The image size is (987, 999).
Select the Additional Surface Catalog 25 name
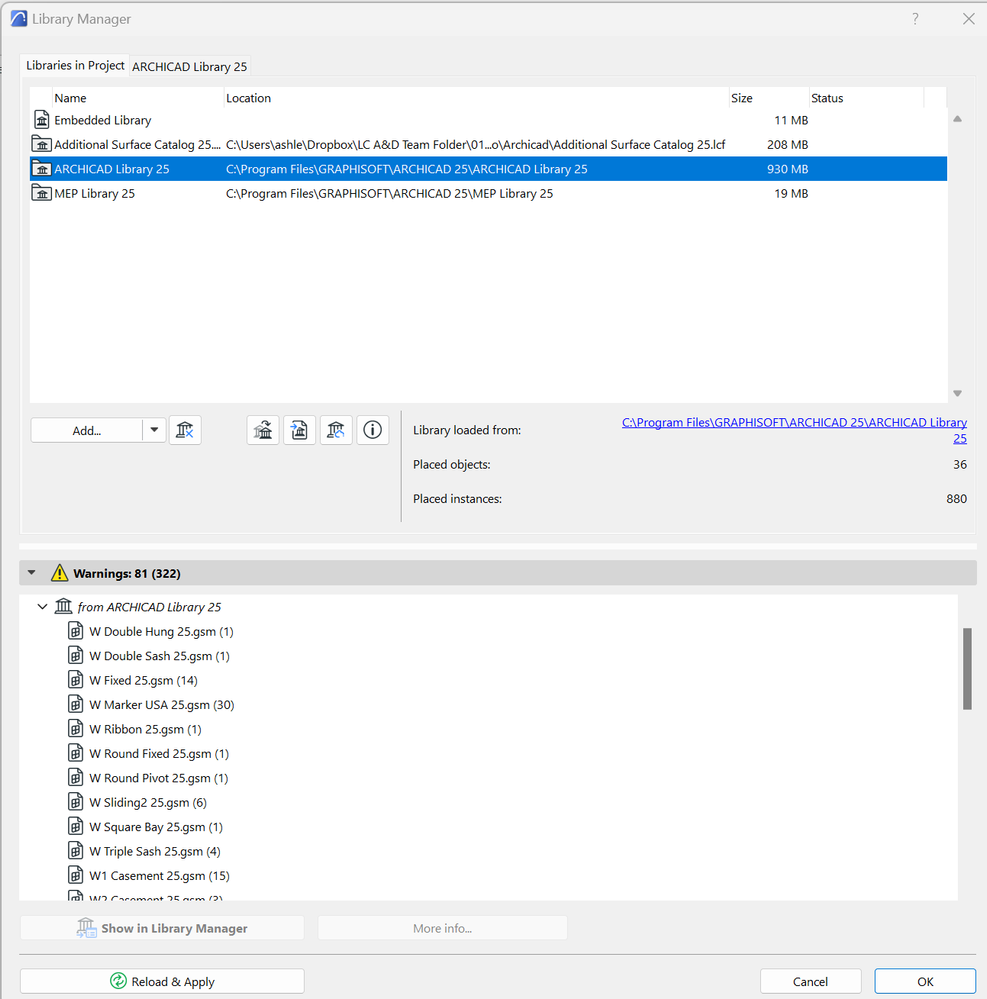click(137, 145)
